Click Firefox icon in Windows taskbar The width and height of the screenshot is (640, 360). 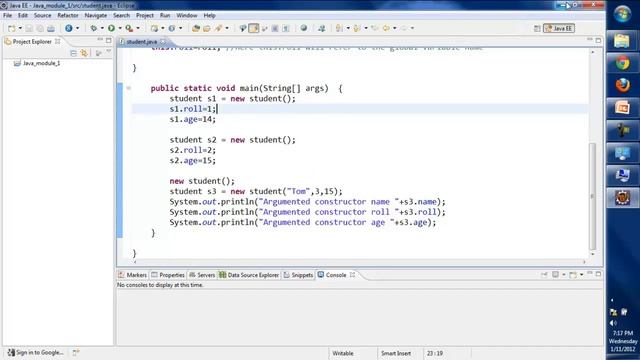(622, 85)
